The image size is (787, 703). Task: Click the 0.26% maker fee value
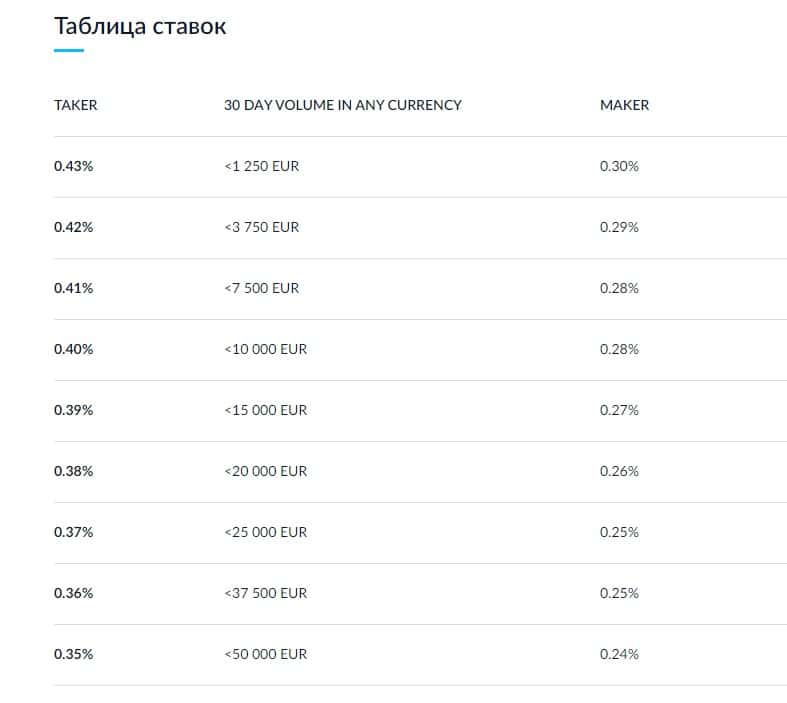[619, 471]
